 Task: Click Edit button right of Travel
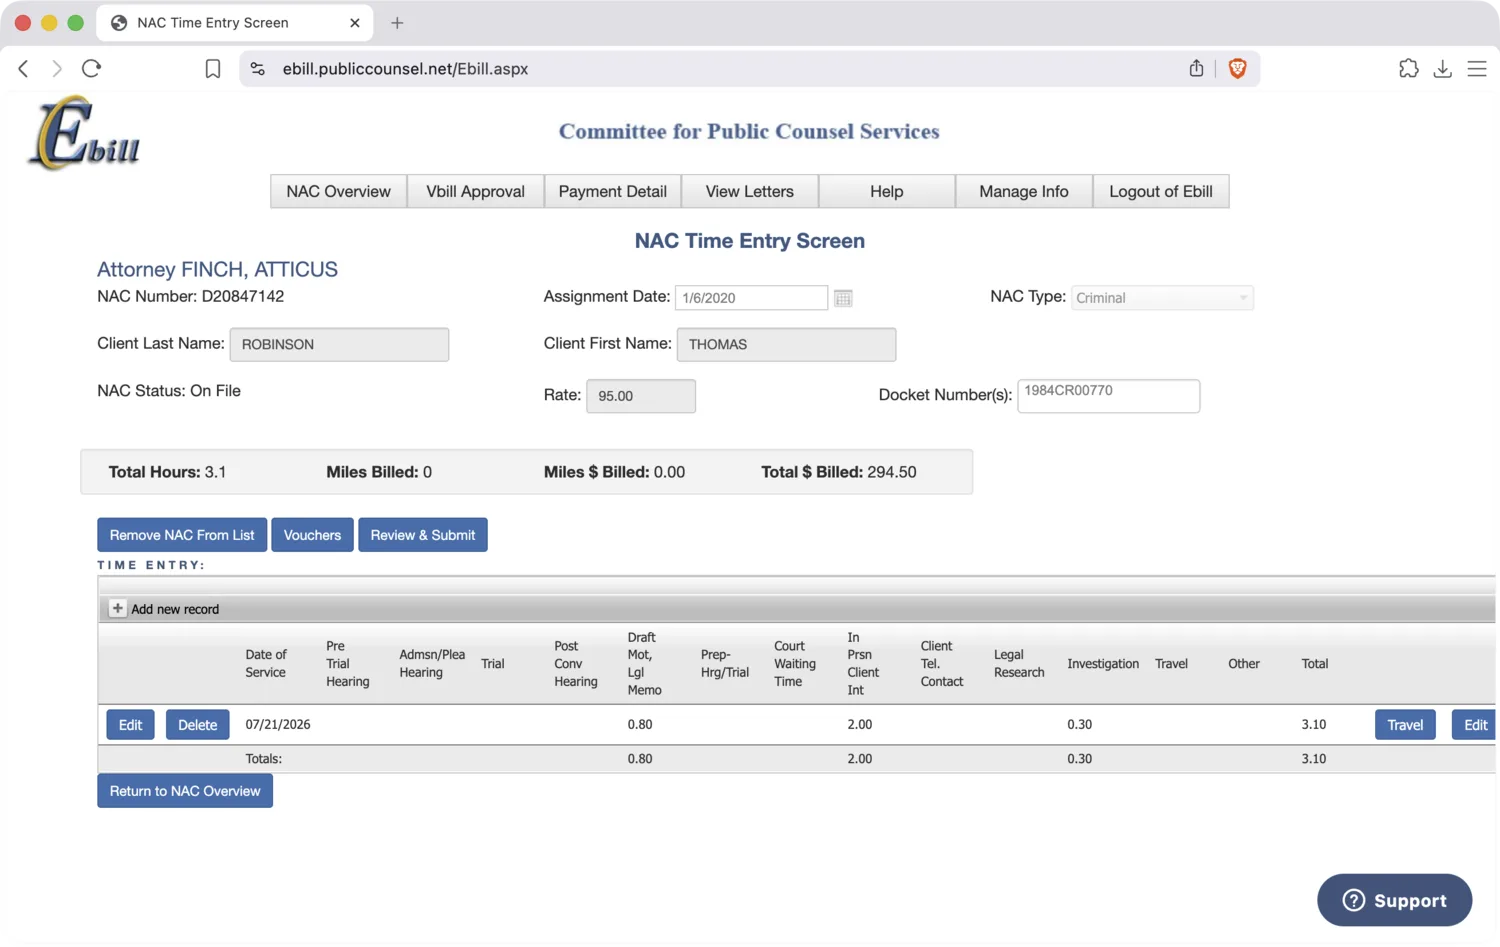[1474, 725]
